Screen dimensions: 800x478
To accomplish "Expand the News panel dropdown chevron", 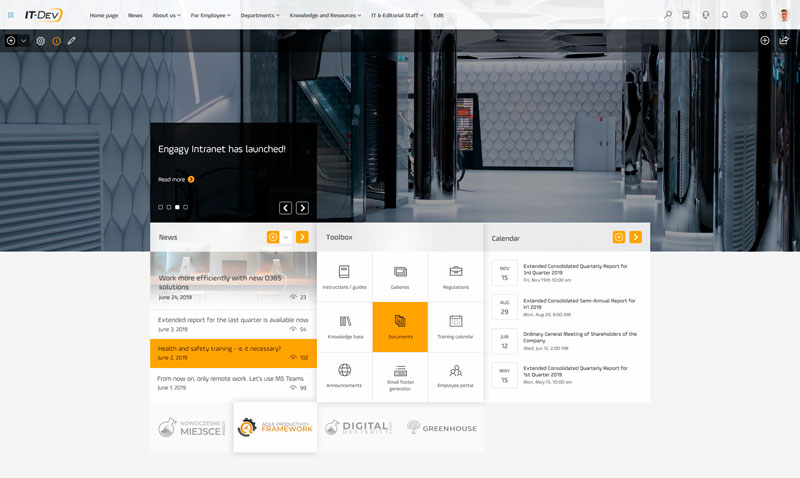I will point(286,237).
